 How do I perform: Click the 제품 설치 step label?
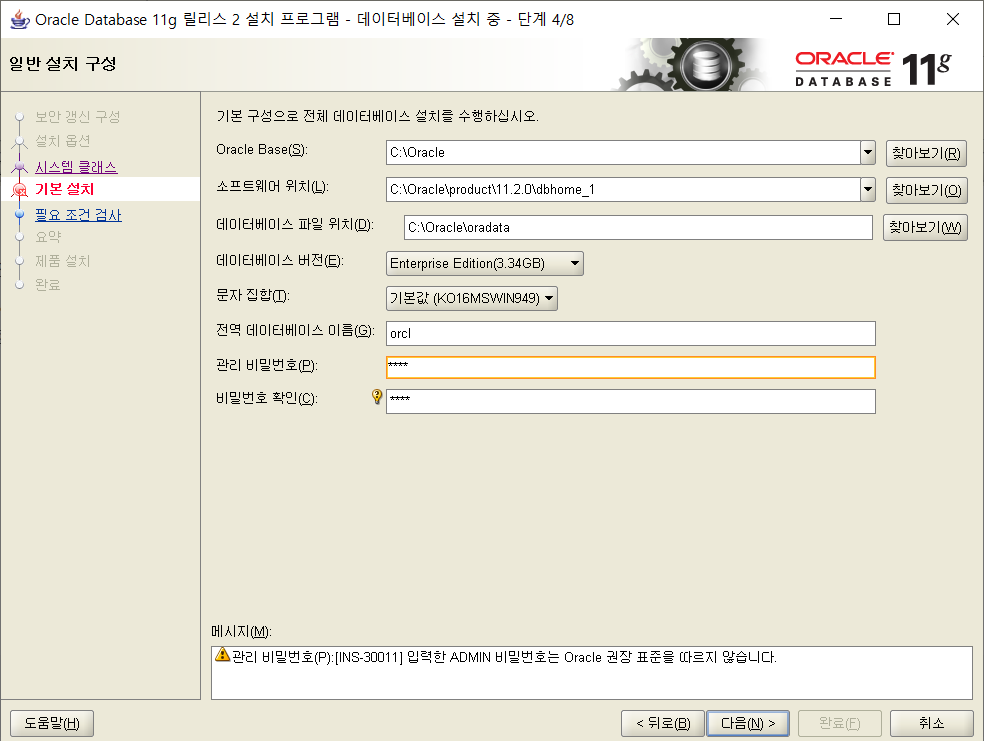62,261
